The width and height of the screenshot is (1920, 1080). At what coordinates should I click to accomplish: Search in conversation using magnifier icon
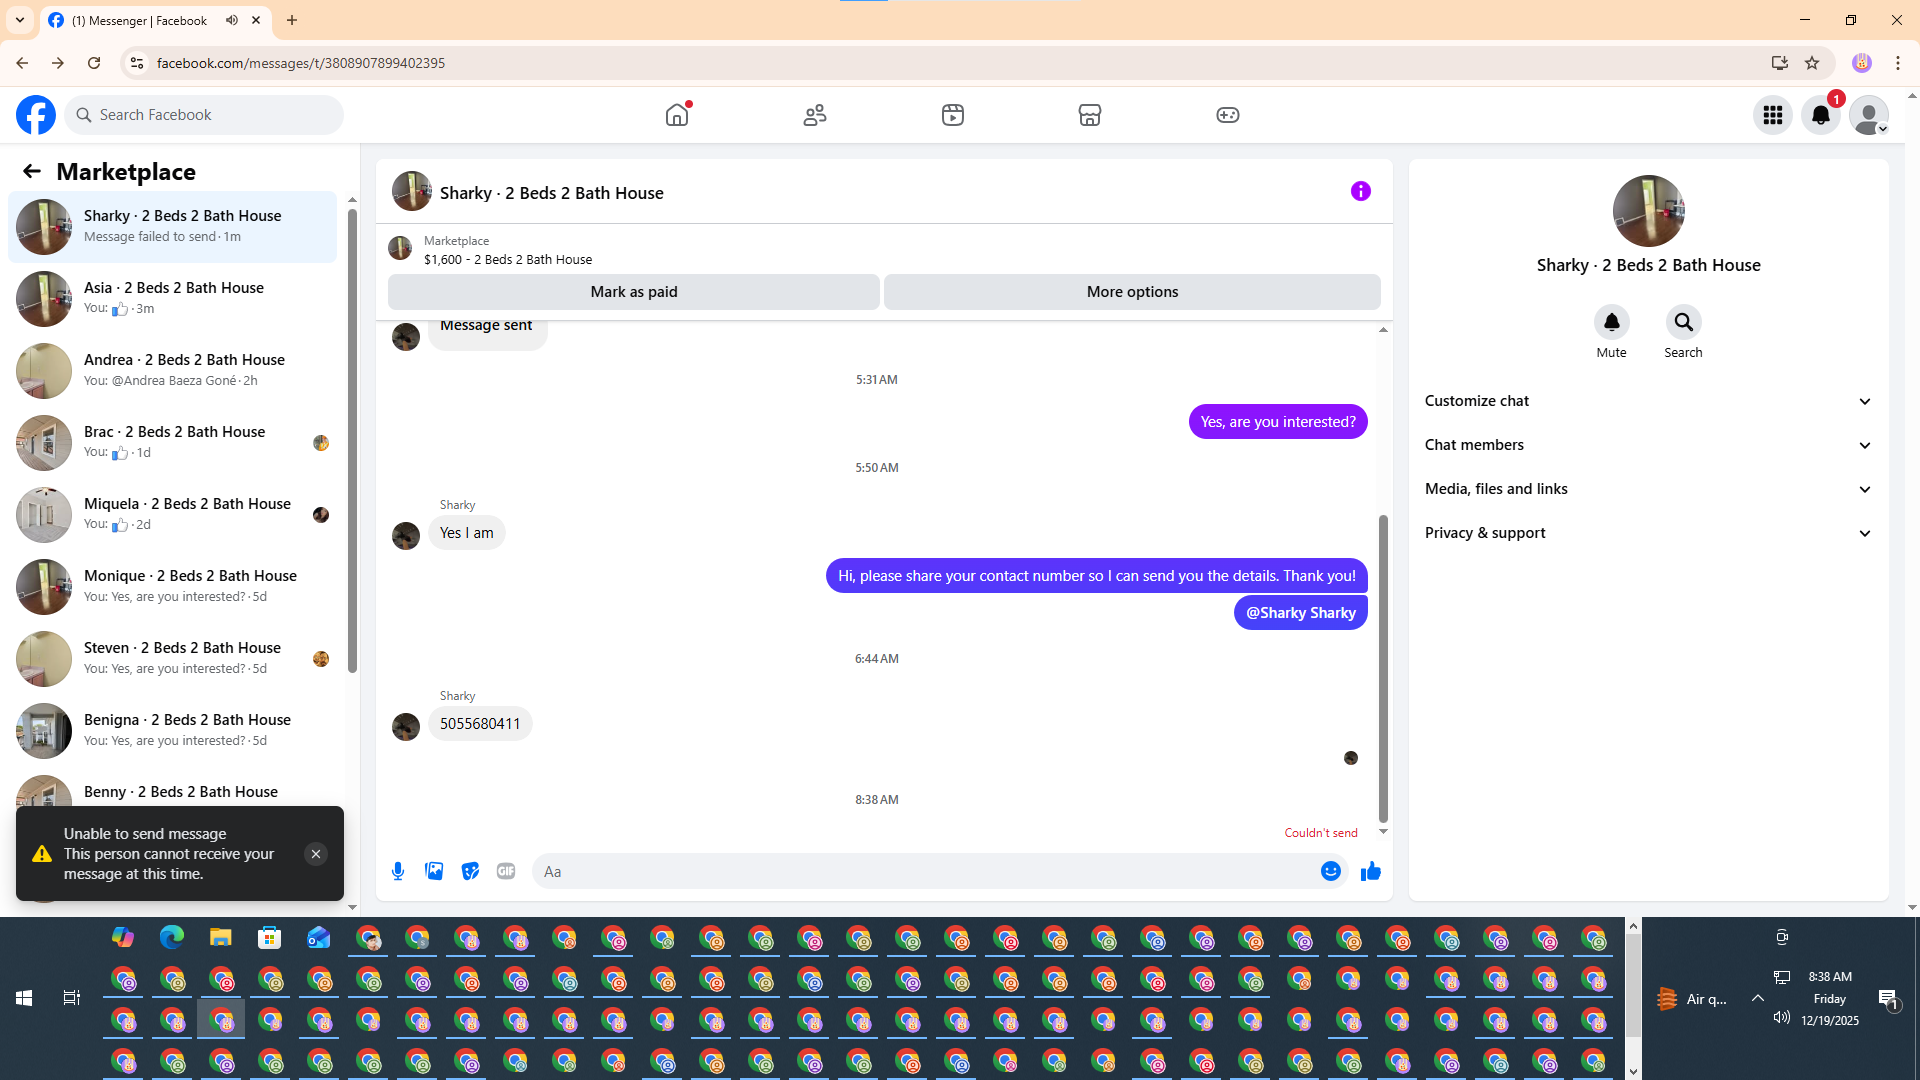point(1683,322)
